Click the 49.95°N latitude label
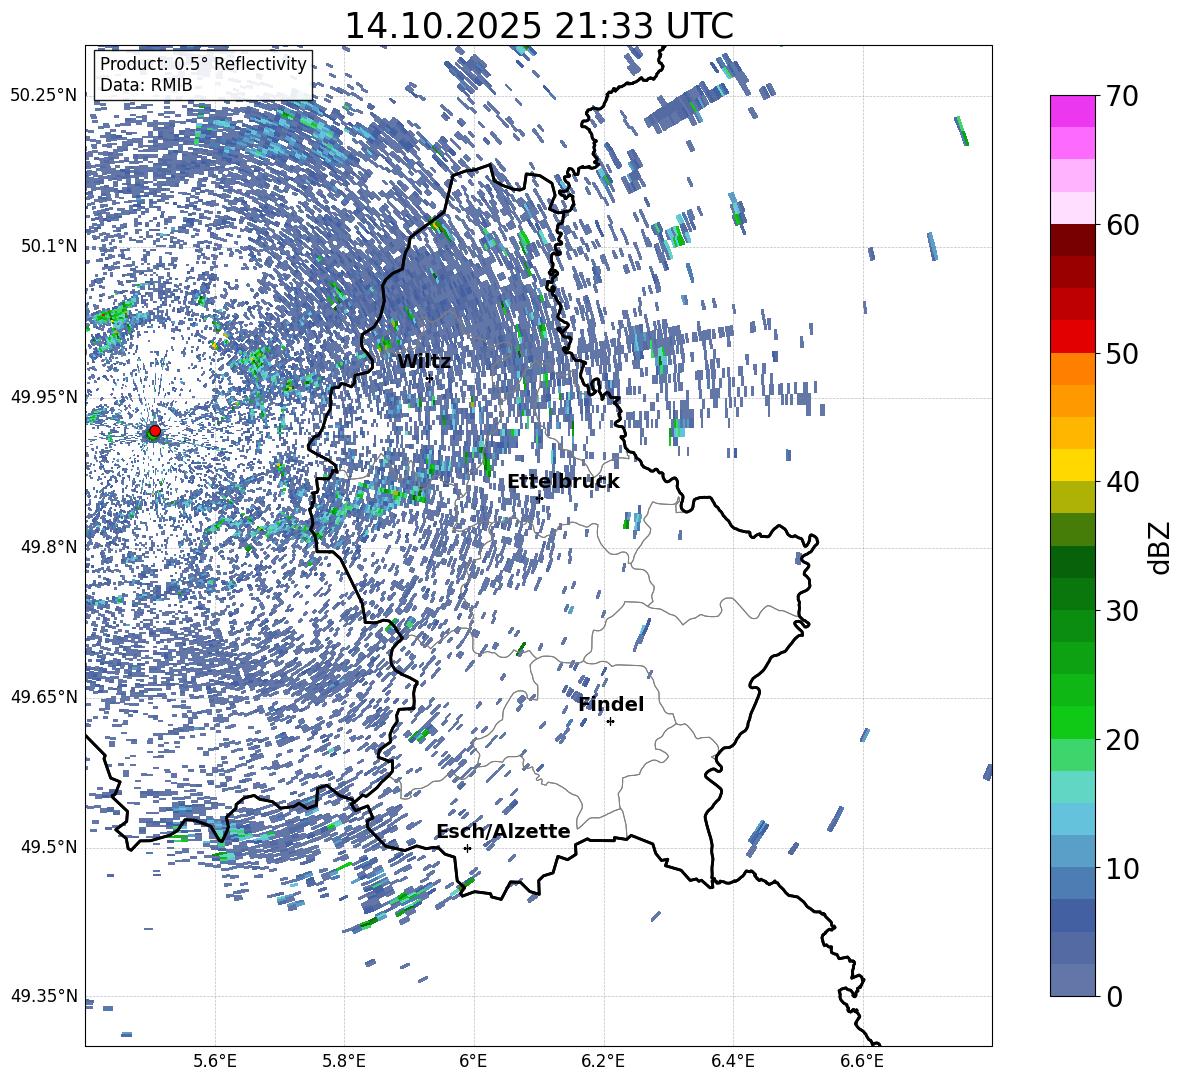 43,397
